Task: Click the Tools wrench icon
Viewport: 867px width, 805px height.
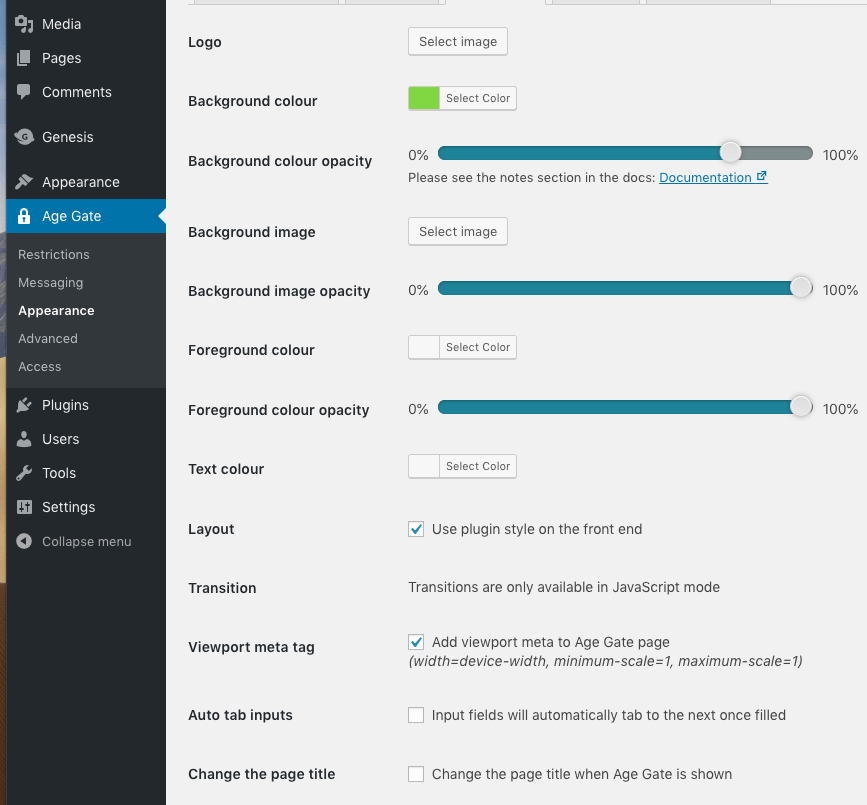Action: coord(25,473)
